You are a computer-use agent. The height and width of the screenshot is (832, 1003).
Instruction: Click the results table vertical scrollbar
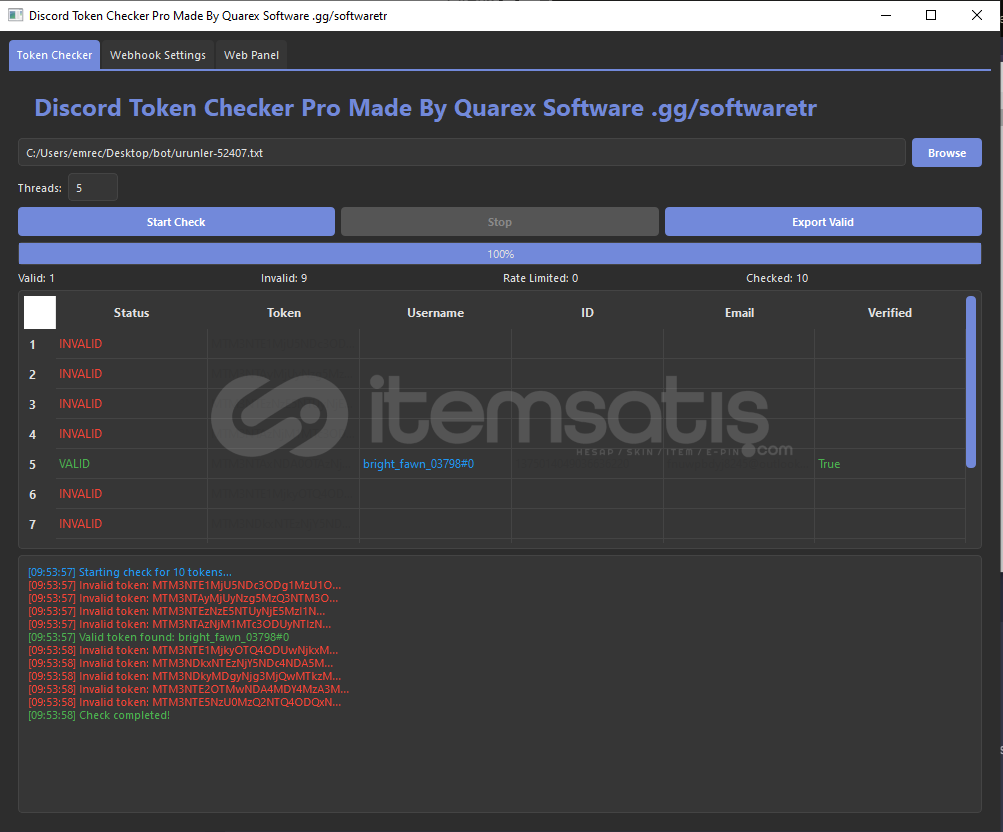(971, 382)
